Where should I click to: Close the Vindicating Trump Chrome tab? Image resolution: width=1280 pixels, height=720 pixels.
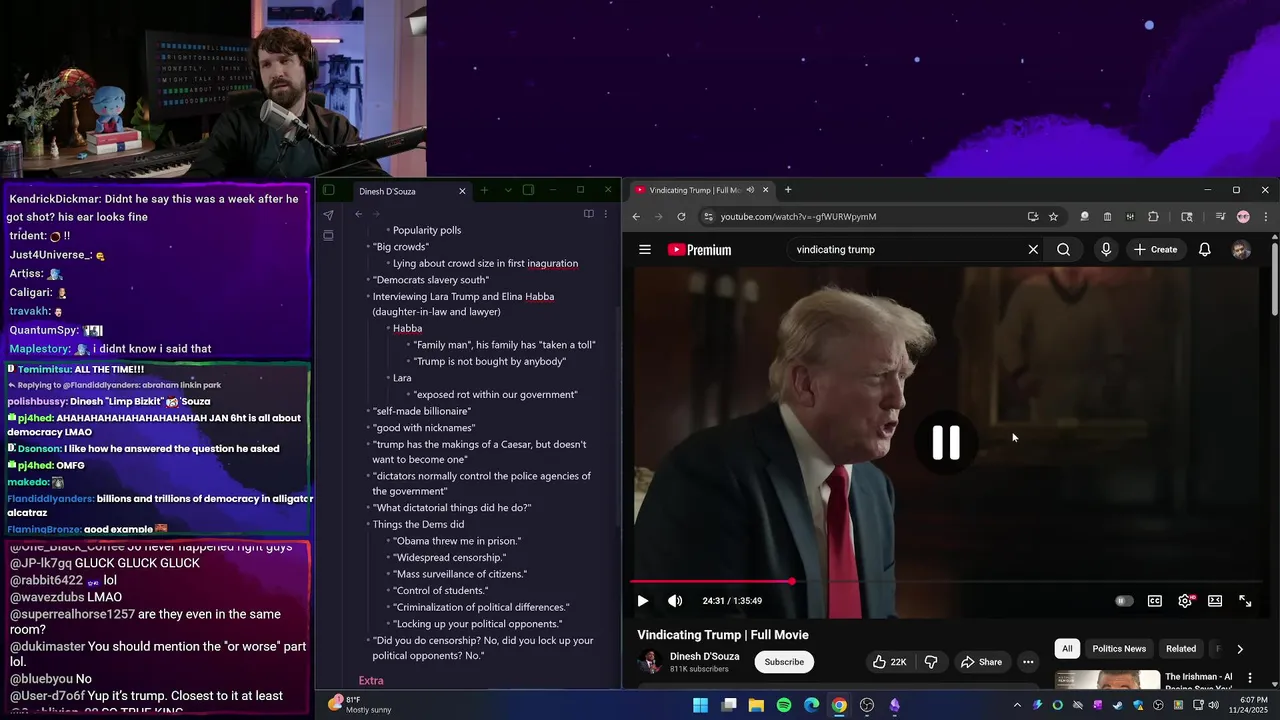coord(766,190)
